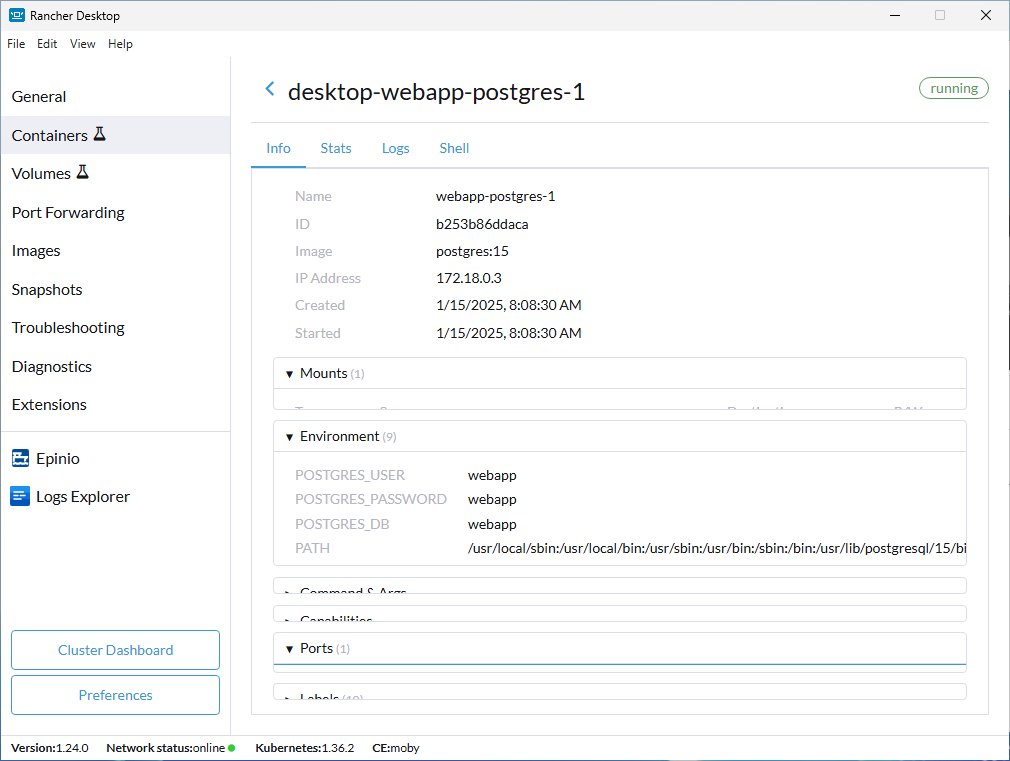Click the Rancher Desktop app logo icon
1010x761 pixels.
click(17, 15)
